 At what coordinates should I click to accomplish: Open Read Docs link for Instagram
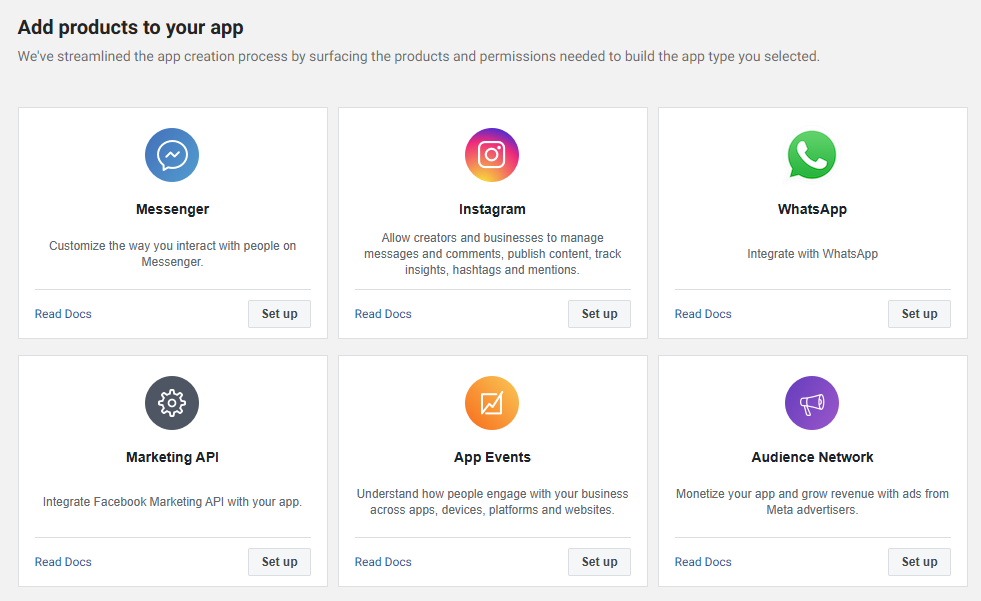(383, 314)
